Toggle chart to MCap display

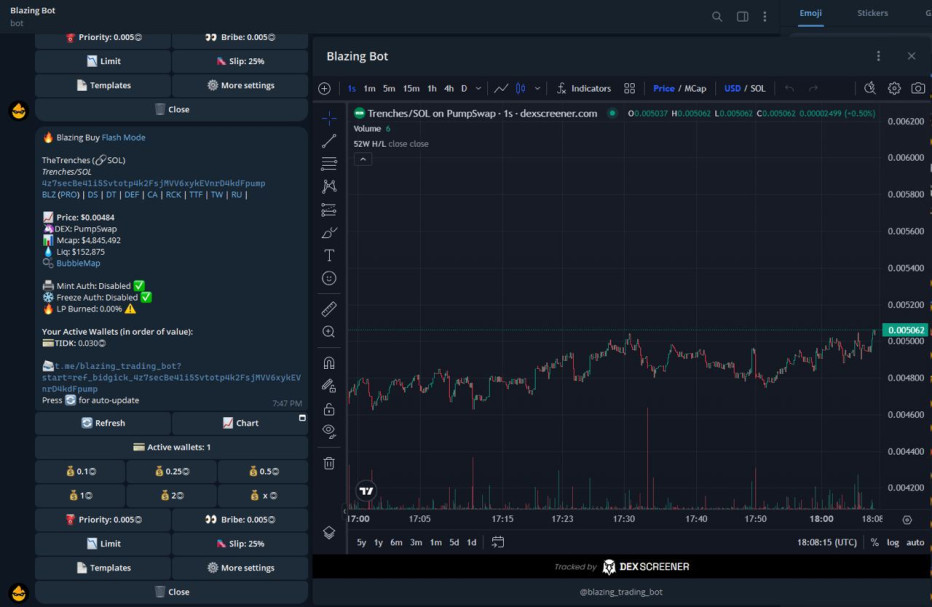695,89
